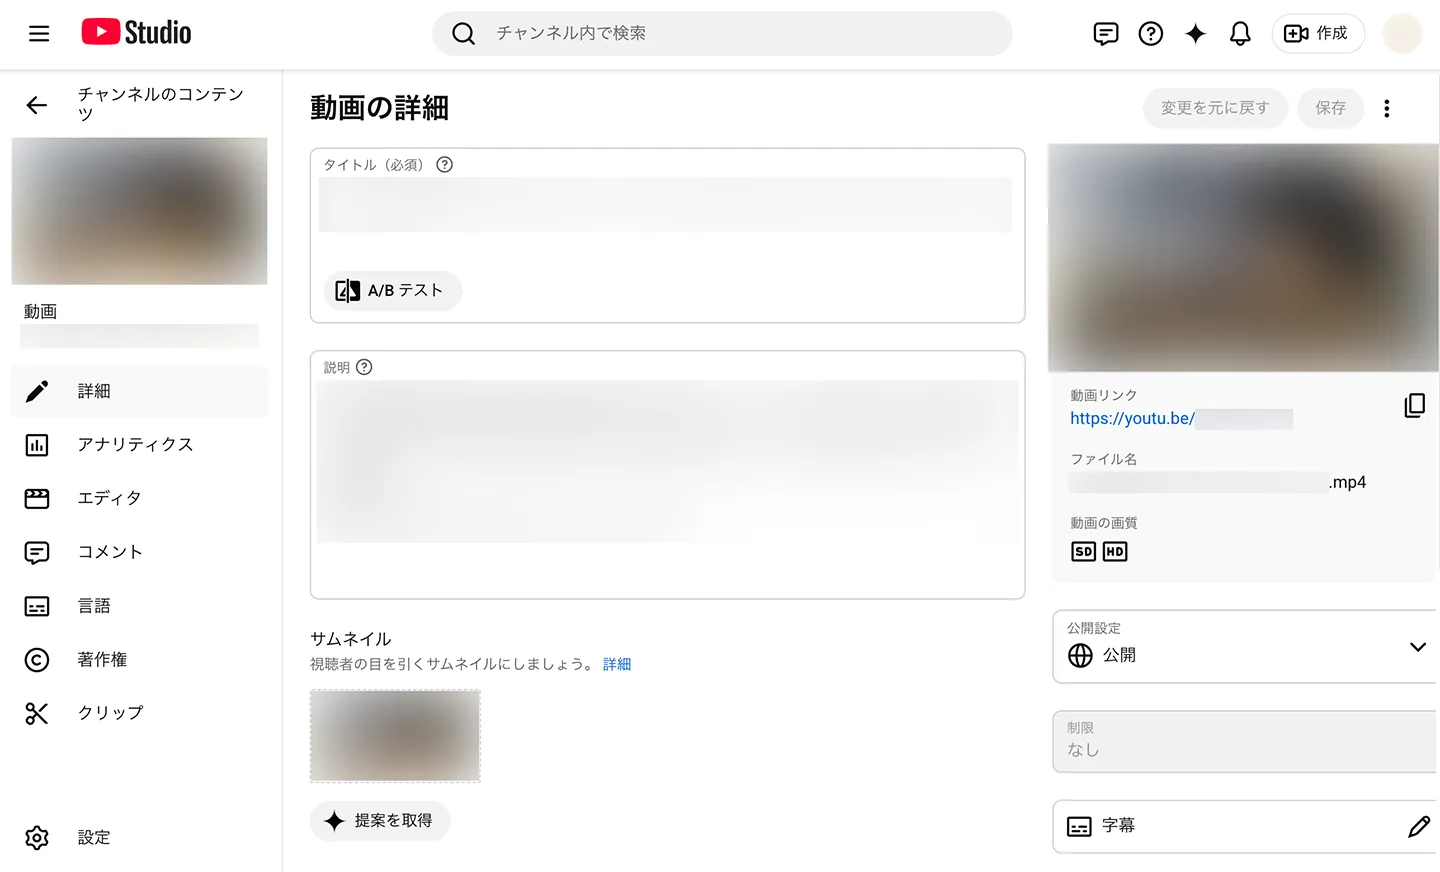Image resolution: width=1440 pixels, height=872 pixels.
Task: Click the video preview player
Action: (x=1244, y=258)
